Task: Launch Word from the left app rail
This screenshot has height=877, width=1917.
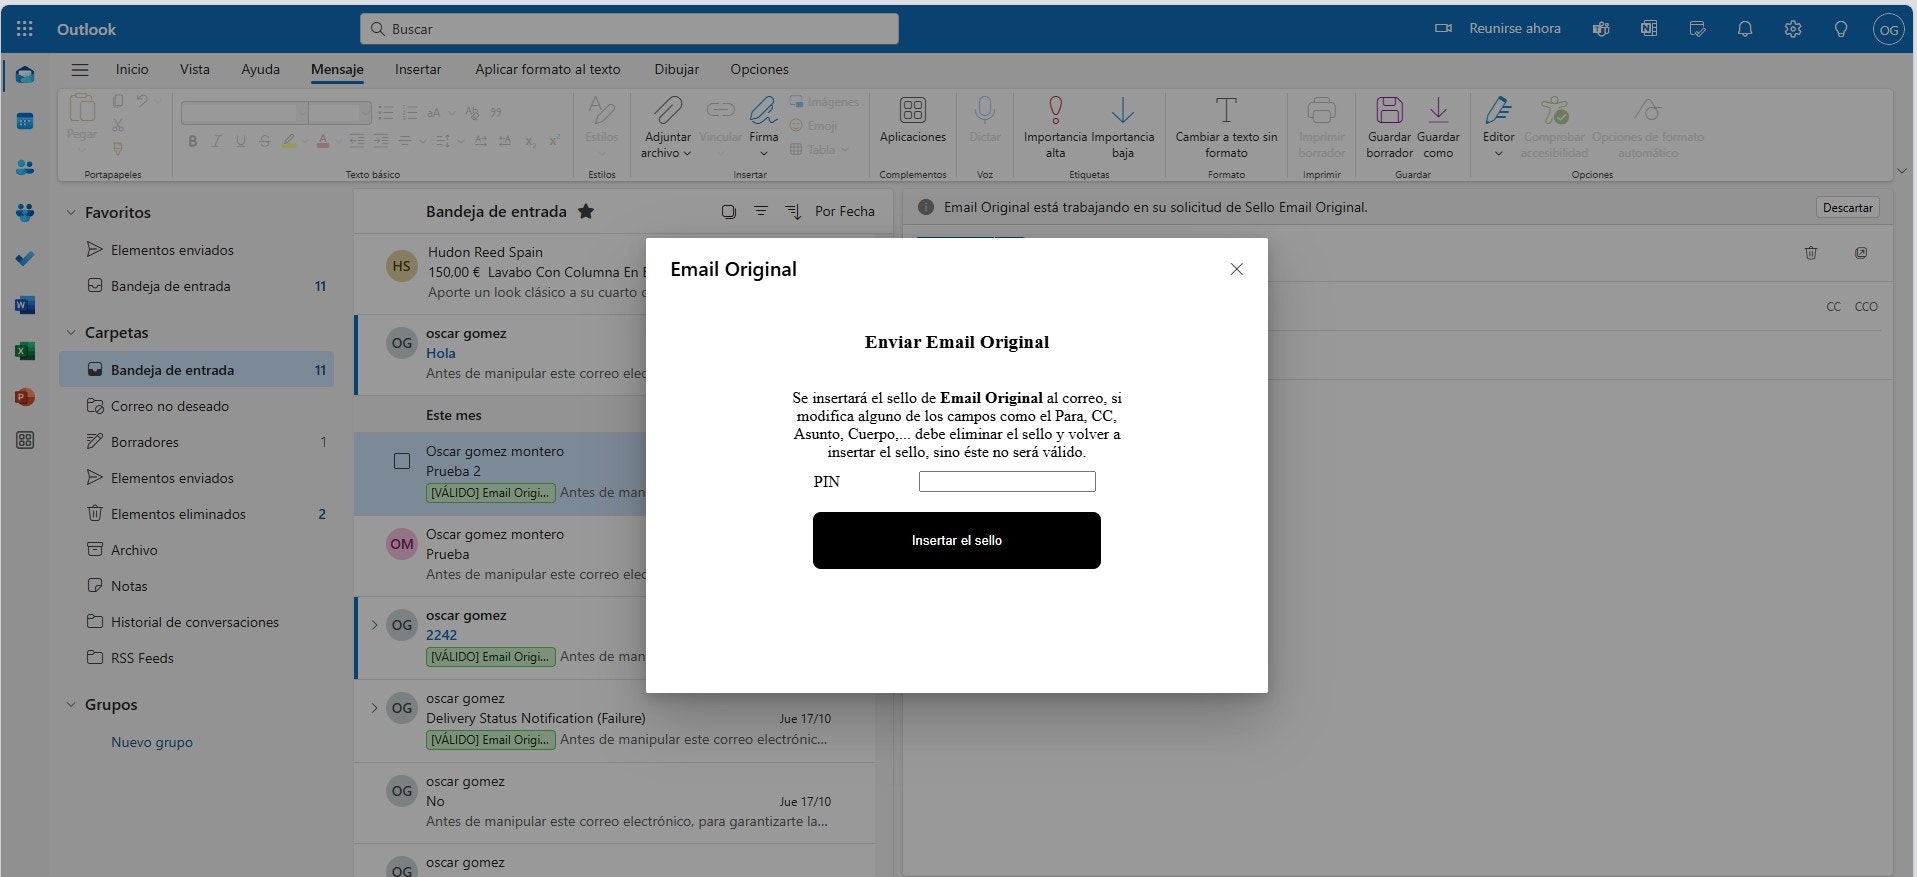Action: click(x=25, y=305)
